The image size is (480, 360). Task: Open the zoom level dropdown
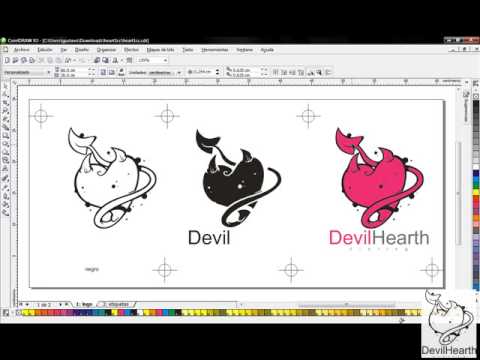click(165, 60)
